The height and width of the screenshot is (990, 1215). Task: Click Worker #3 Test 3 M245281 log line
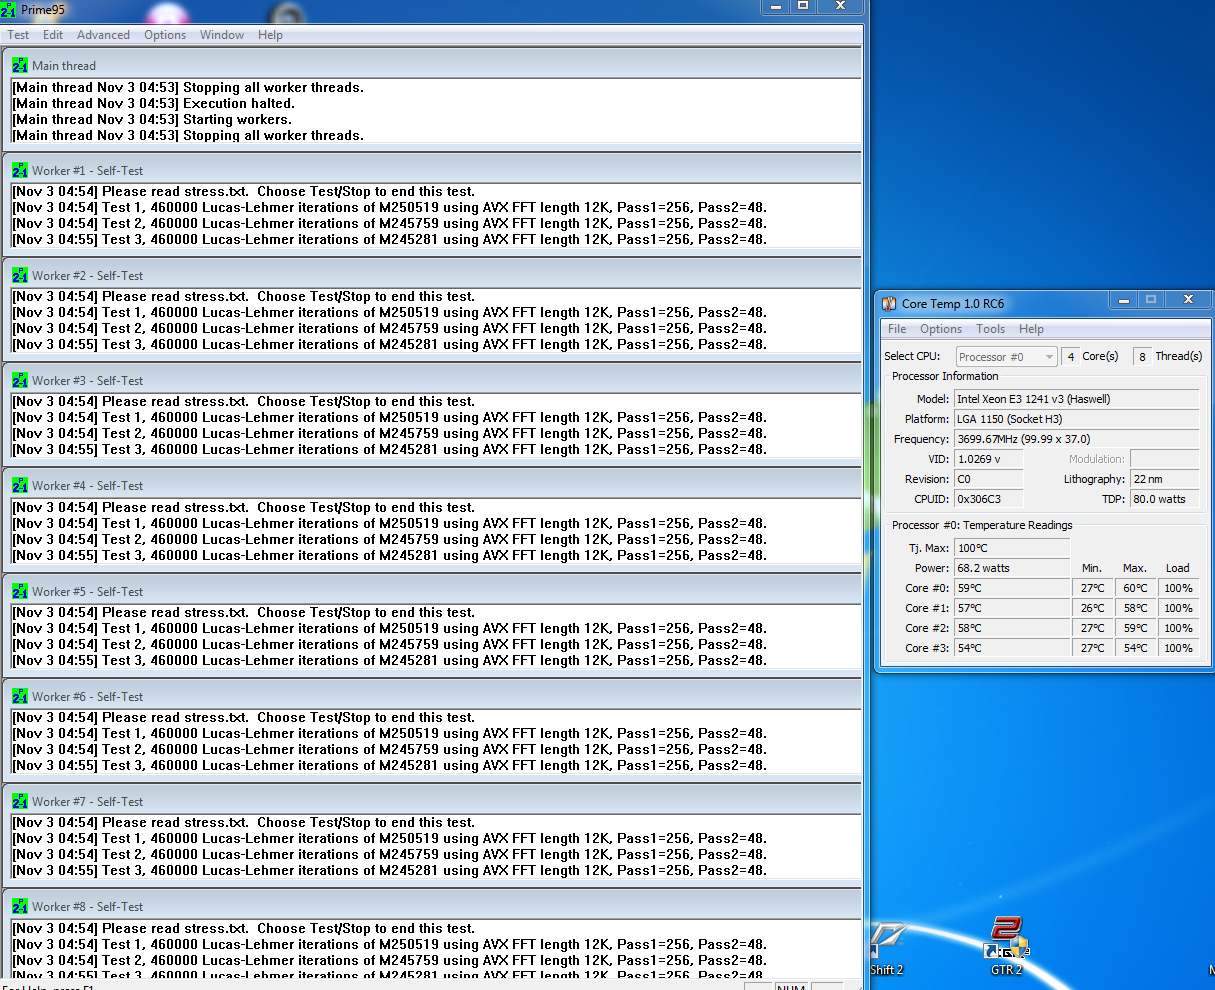[x=389, y=449]
